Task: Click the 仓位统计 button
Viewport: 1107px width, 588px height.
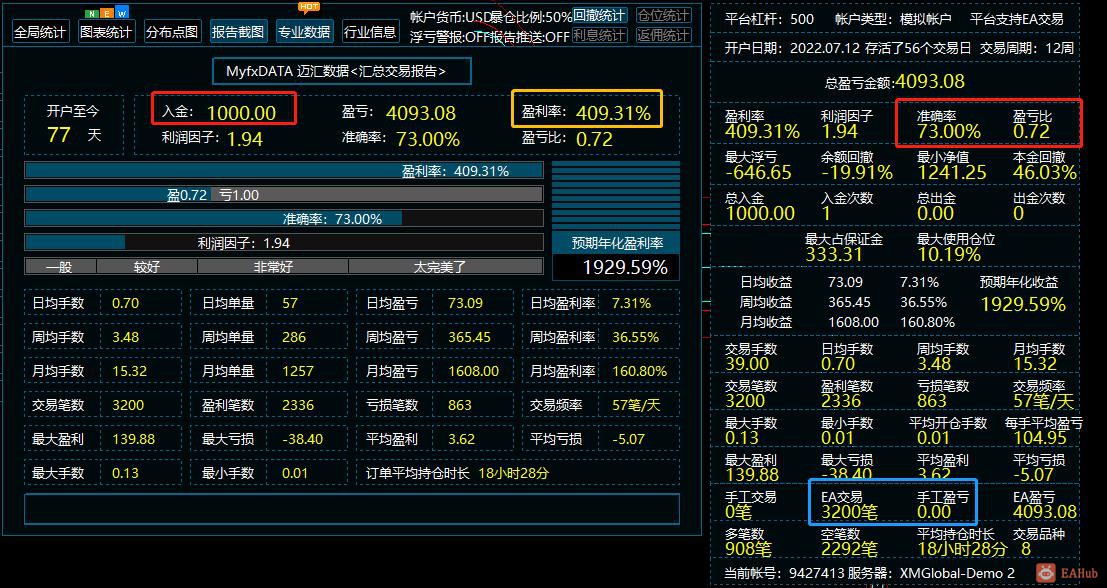Action: point(664,16)
